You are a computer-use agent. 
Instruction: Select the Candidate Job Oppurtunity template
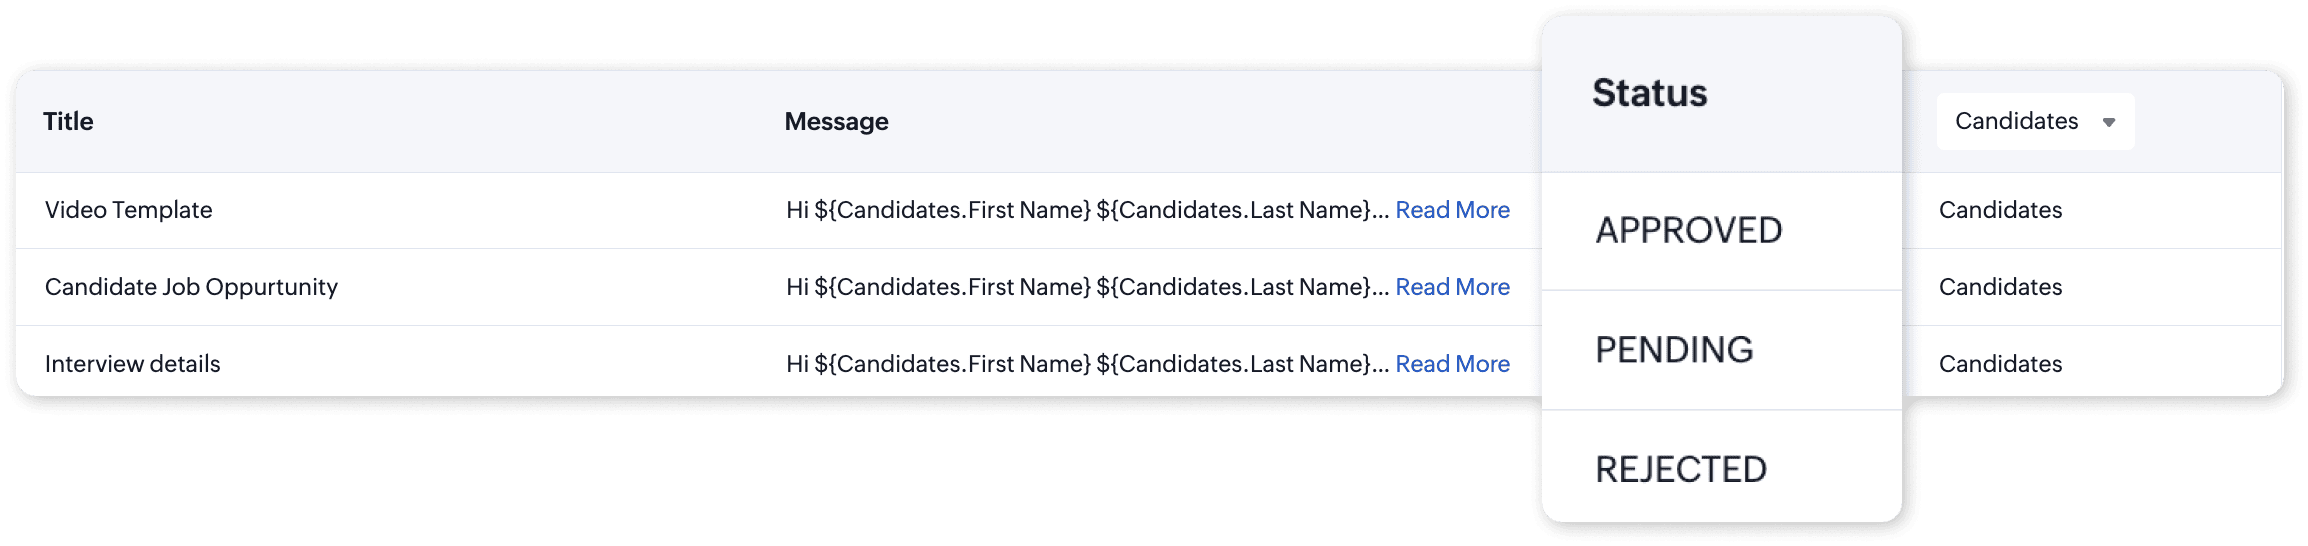tap(191, 287)
